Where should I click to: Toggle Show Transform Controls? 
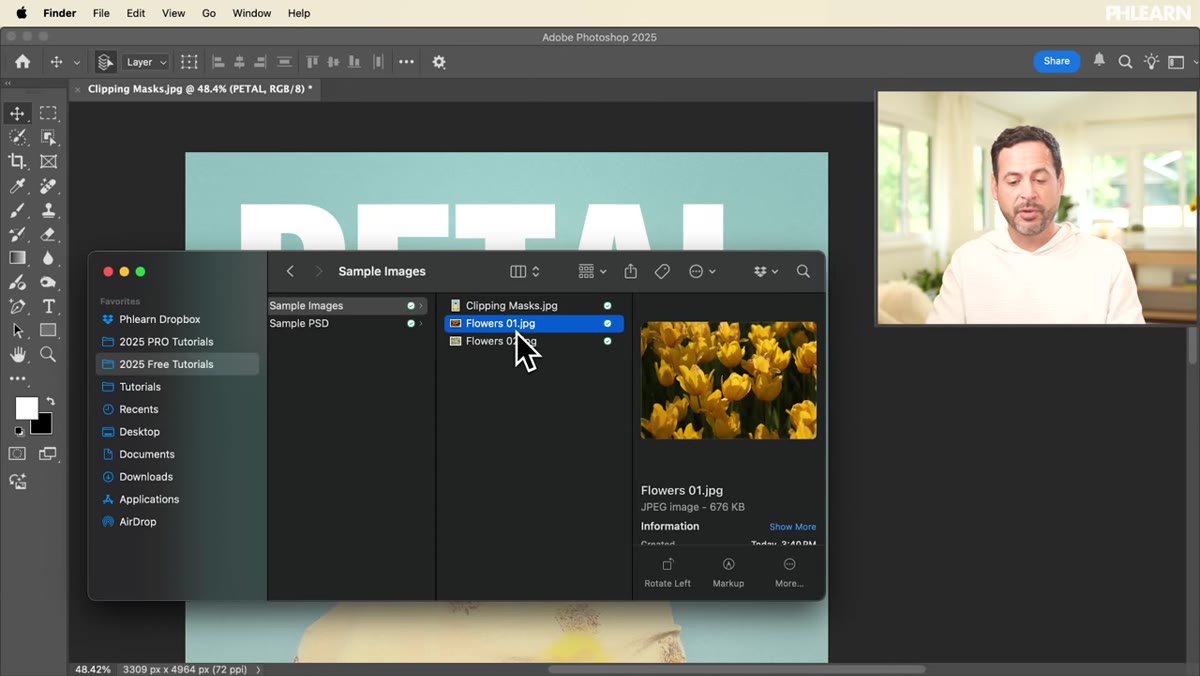[x=189, y=62]
